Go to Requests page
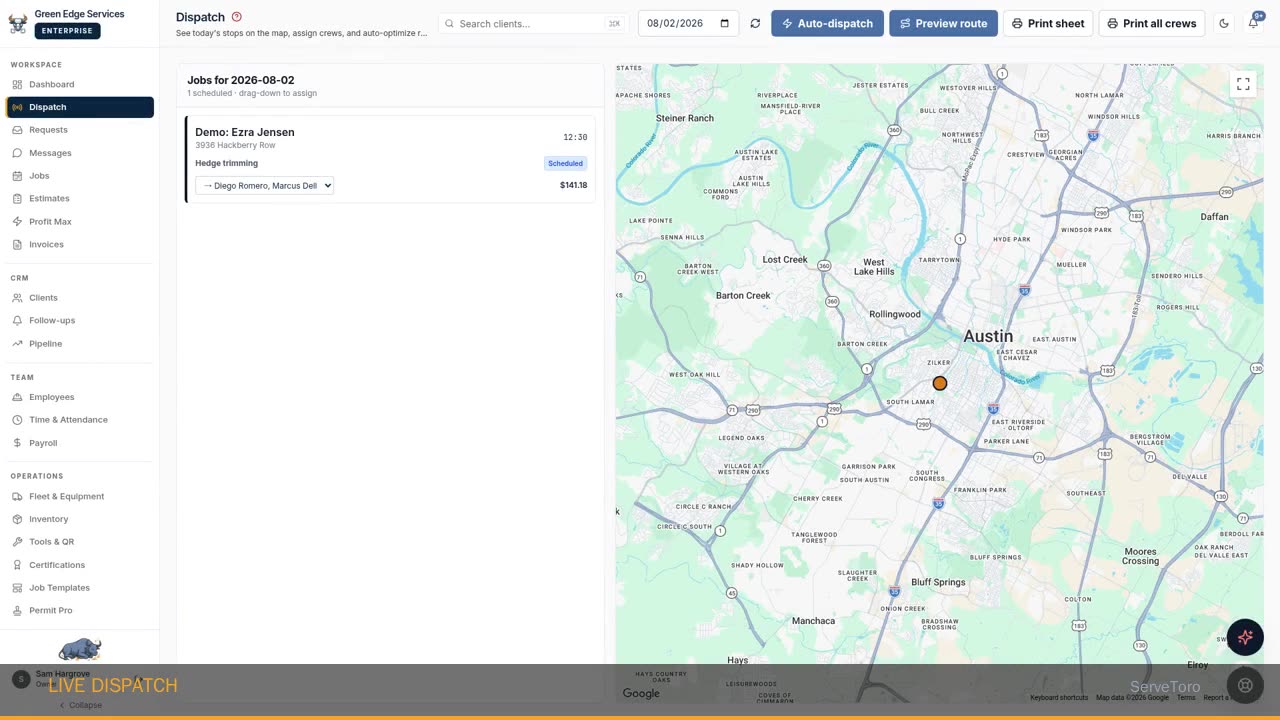Image resolution: width=1280 pixels, height=720 pixels. (80, 130)
